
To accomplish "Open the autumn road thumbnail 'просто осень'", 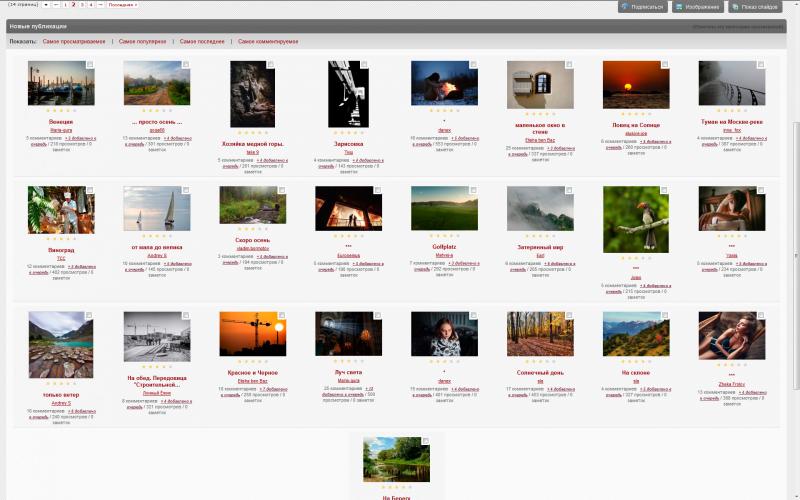I will [157, 83].
